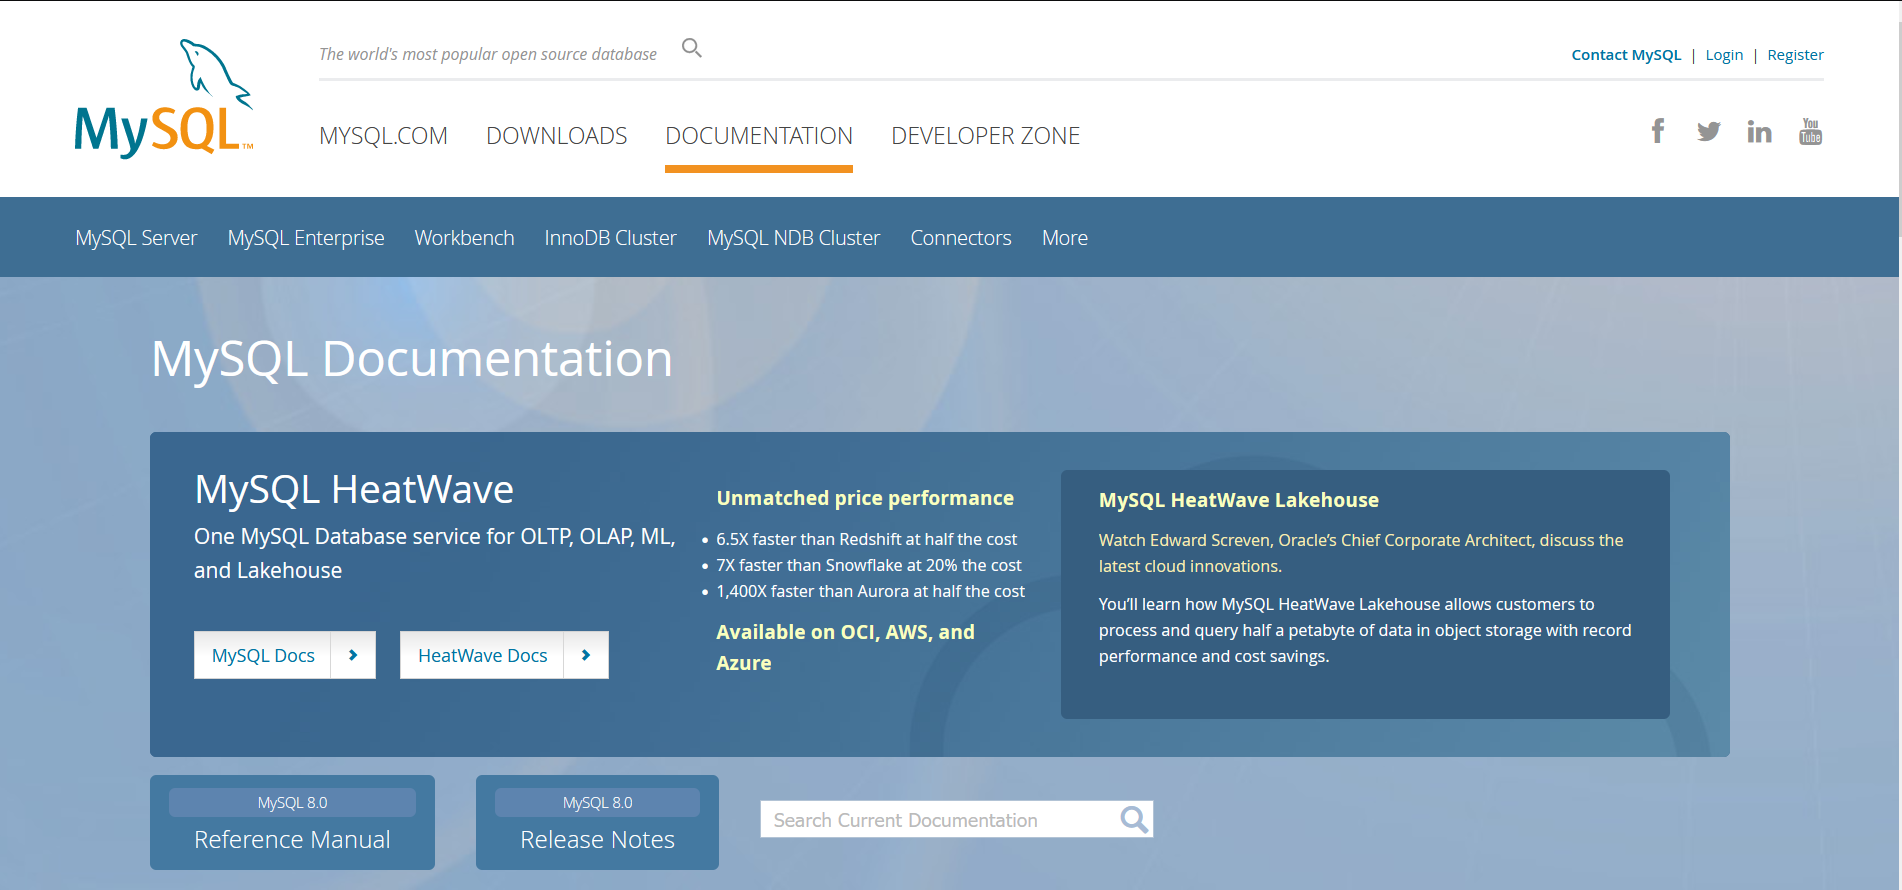The image size is (1902, 890).
Task: Click the MySQL dolphin logo
Action: tap(164, 98)
